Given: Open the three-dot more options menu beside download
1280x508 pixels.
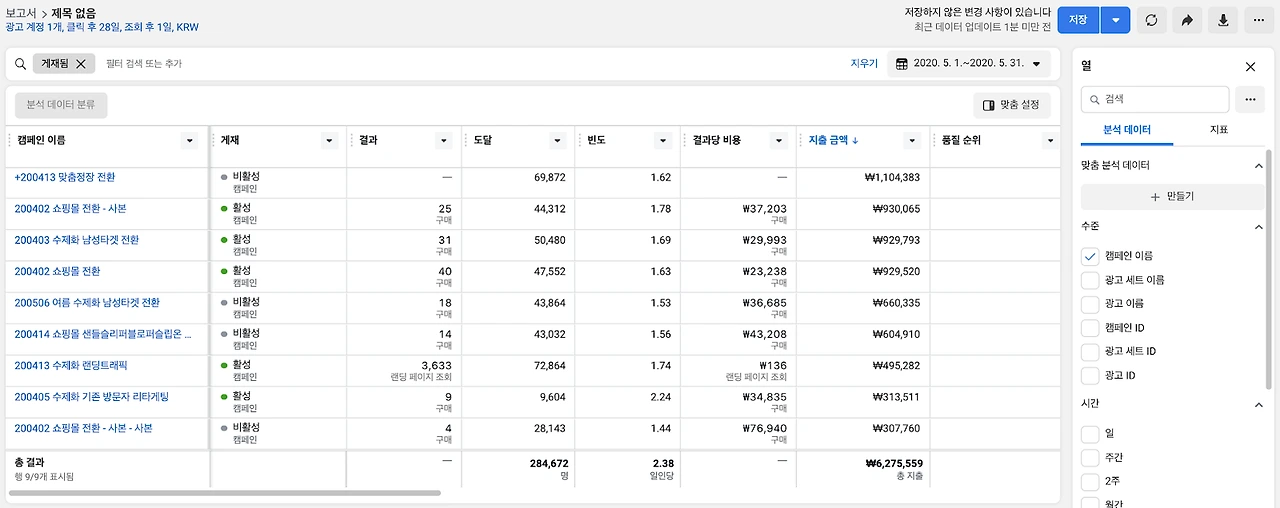Looking at the screenshot, I should [1257, 20].
